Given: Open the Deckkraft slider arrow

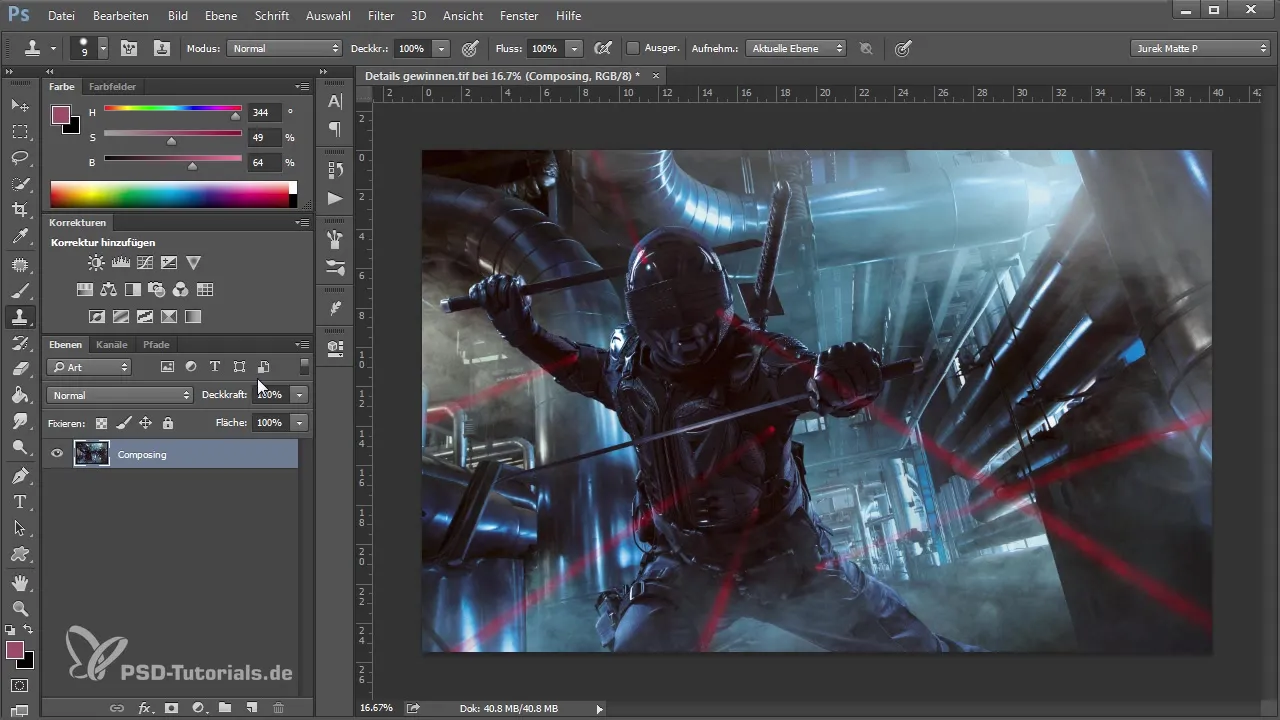Looking at the screenshot, I should [299, 395].
